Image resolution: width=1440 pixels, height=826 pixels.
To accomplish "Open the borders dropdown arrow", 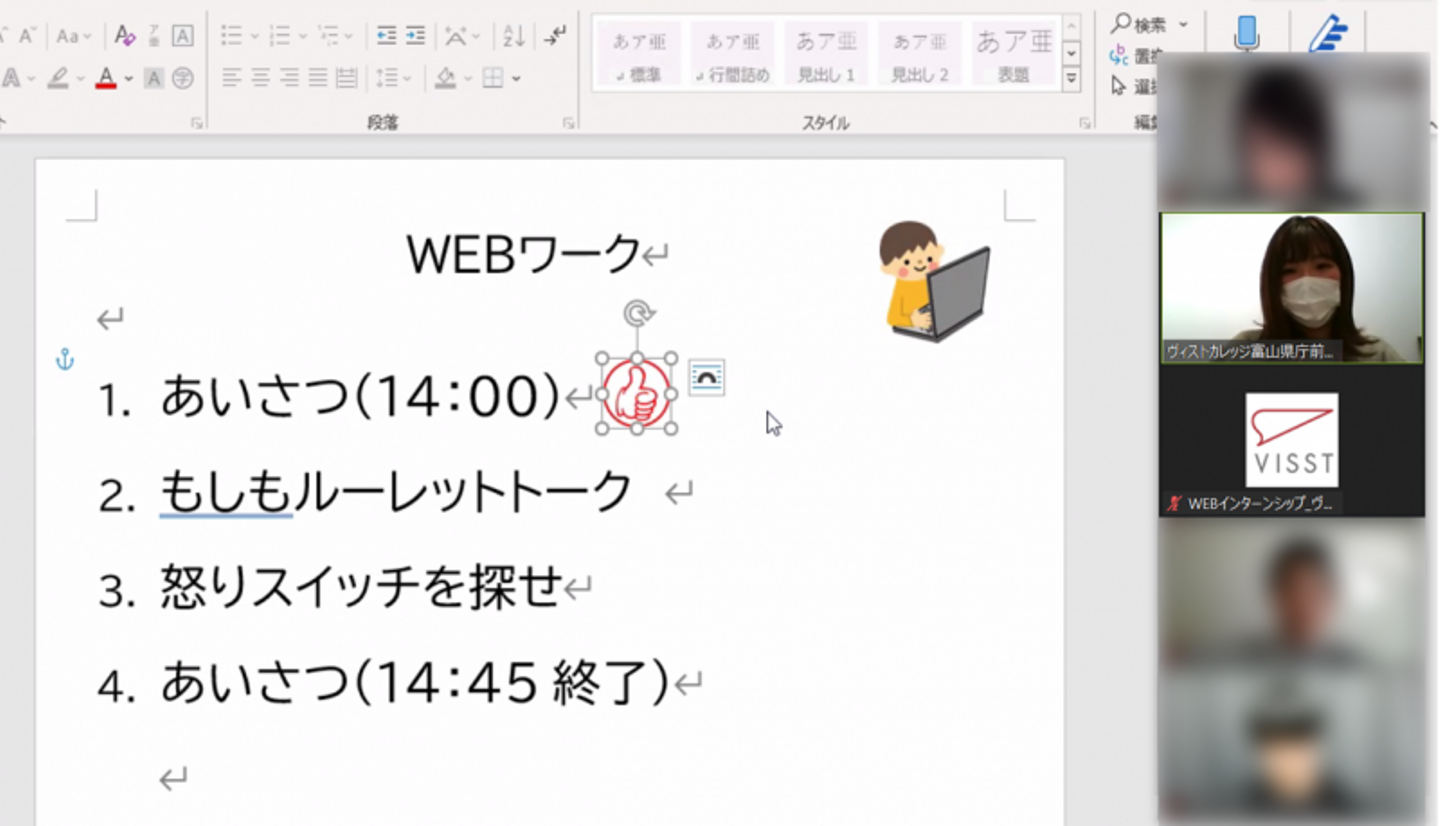I will 516,79.
